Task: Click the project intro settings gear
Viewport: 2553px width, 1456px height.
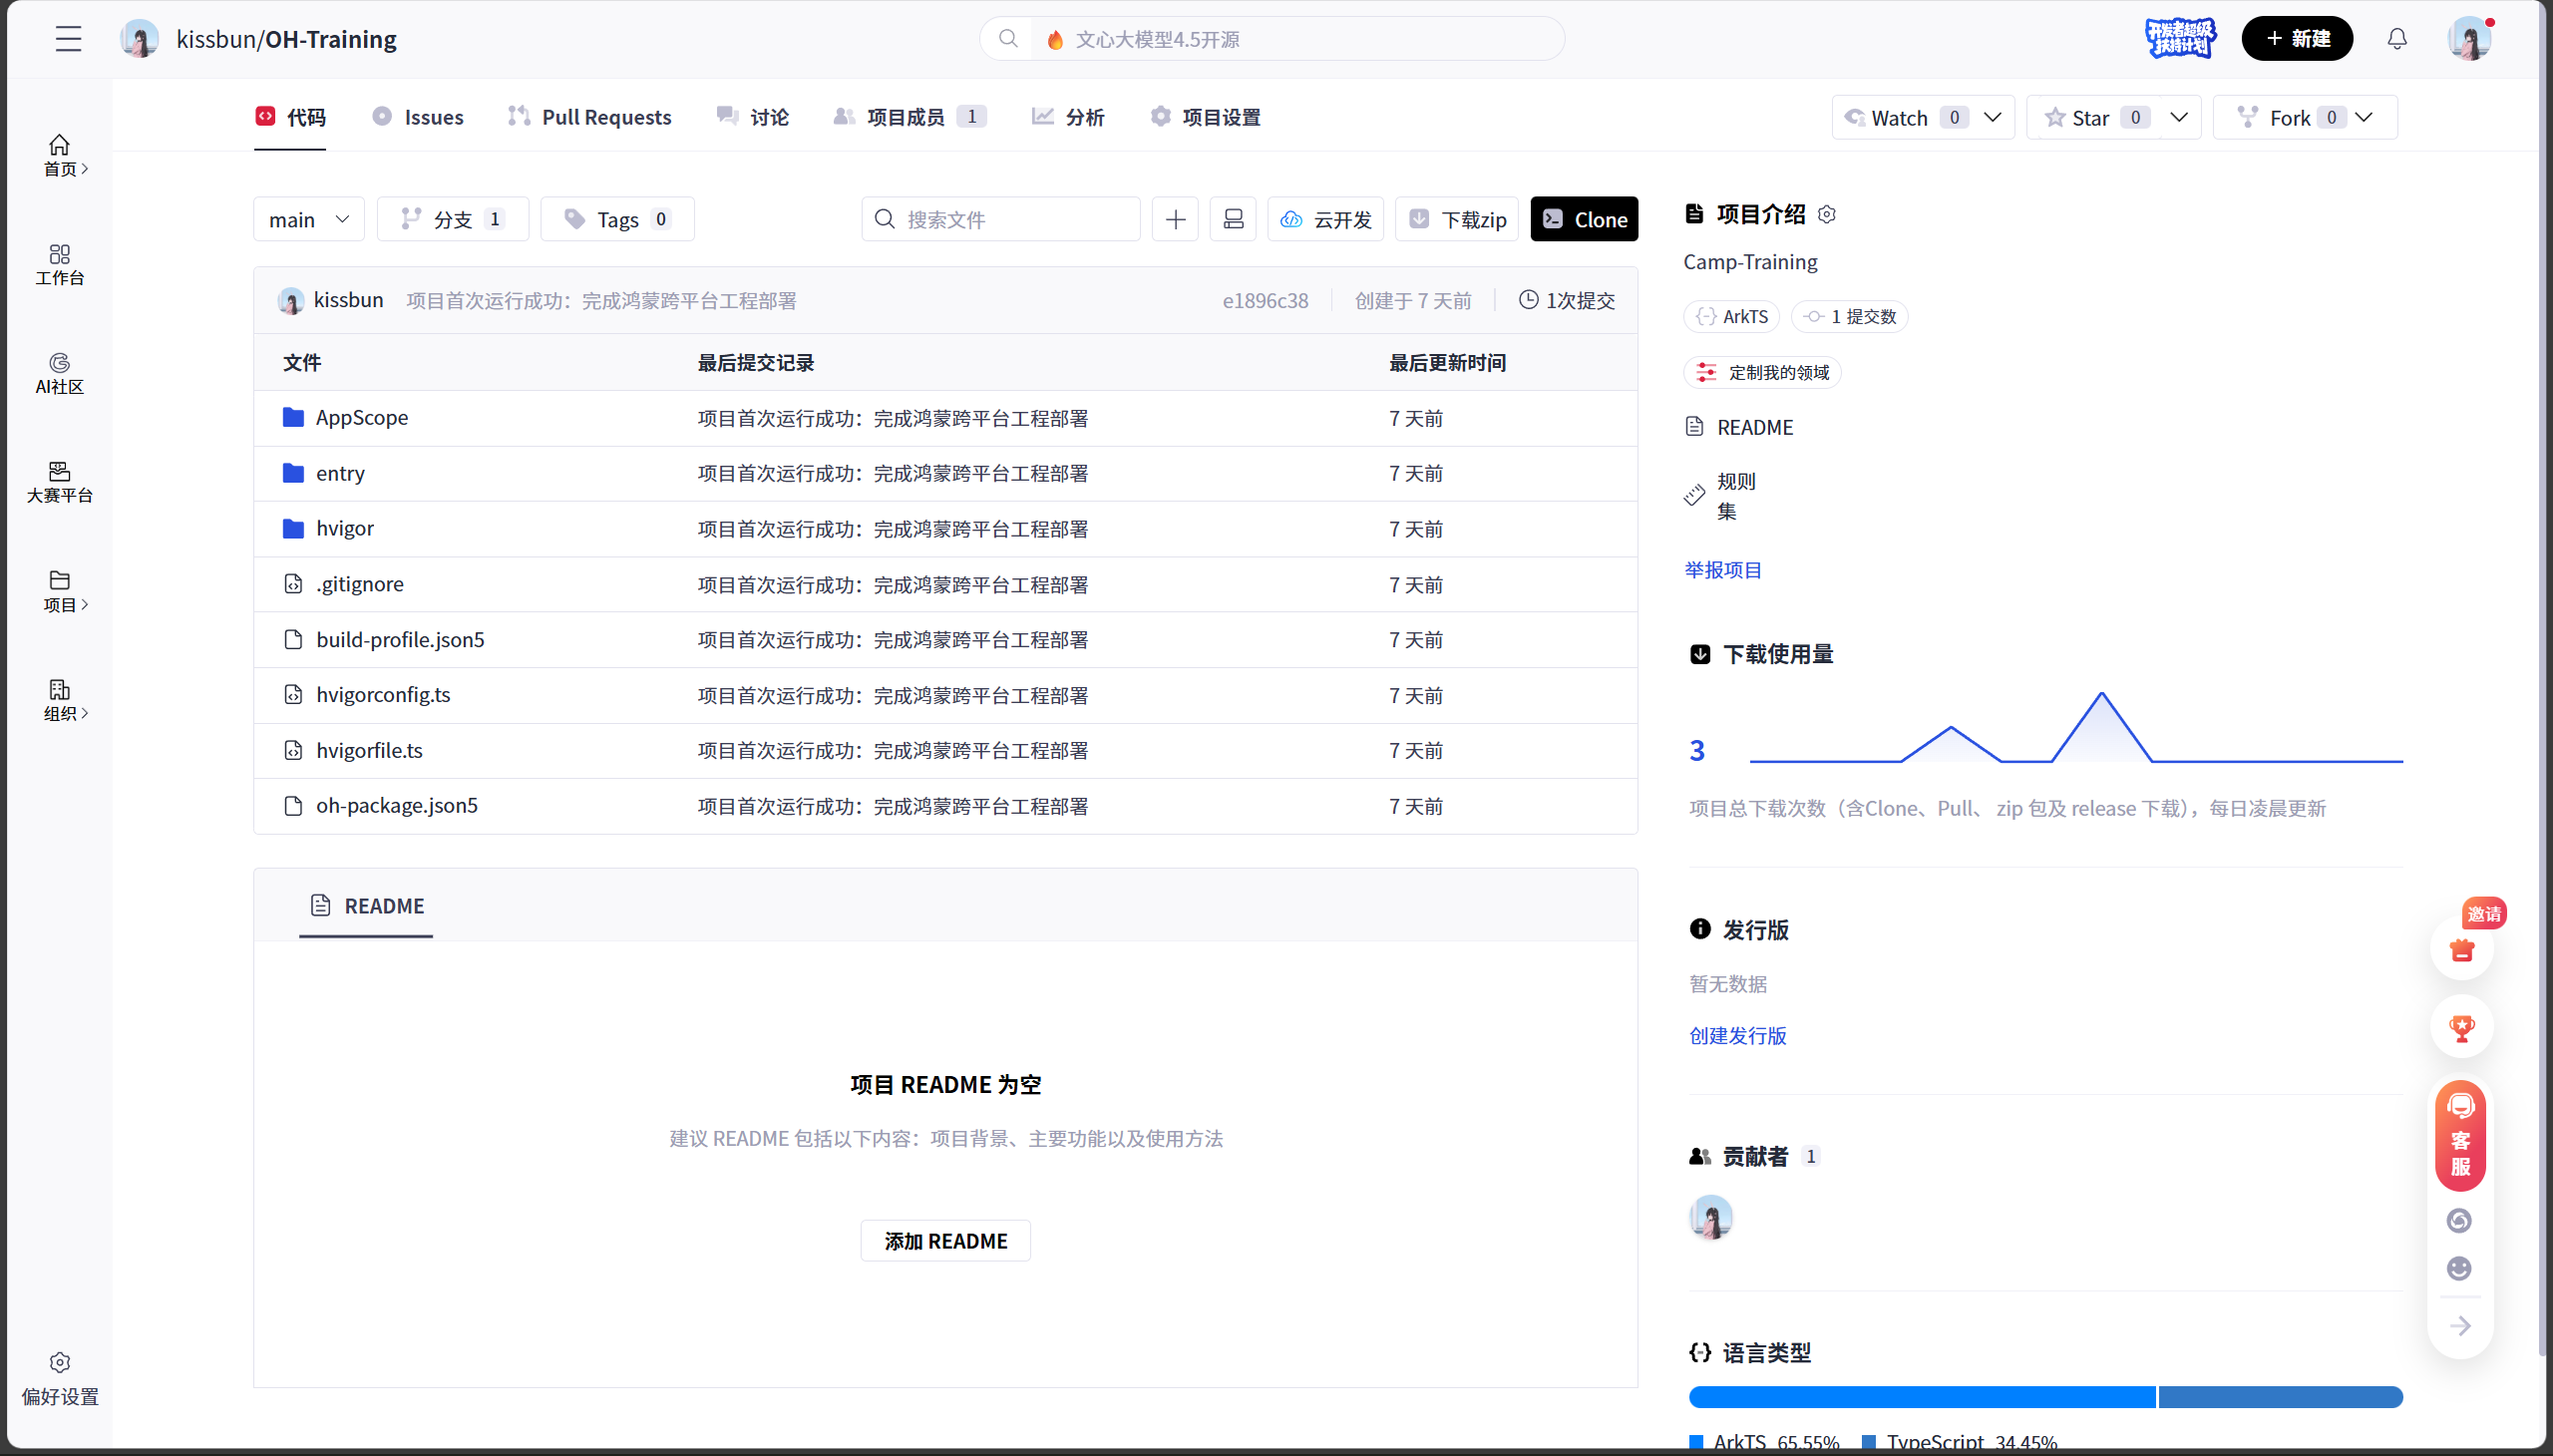Action: [1827, 214]
